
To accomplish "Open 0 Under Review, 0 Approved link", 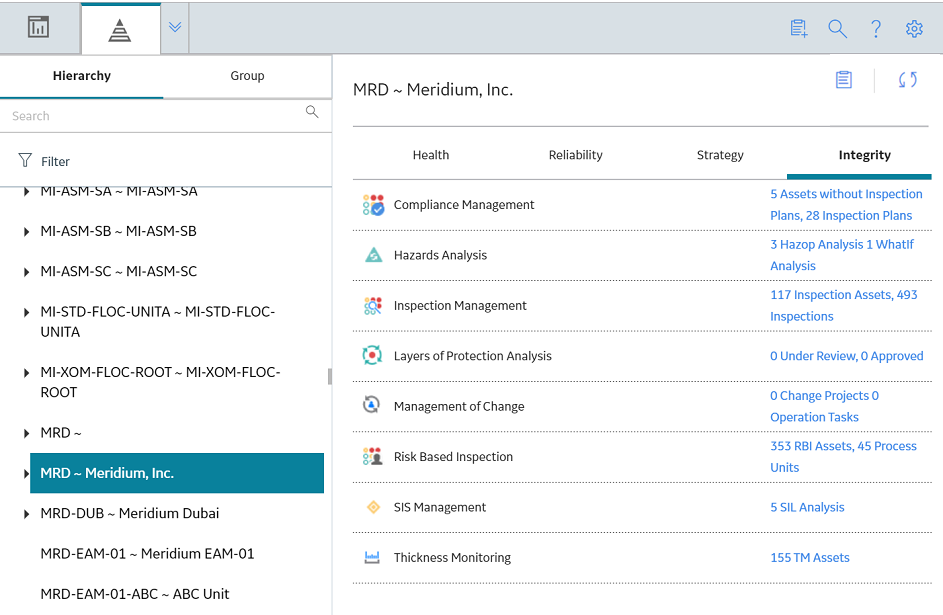I will pos(847,356).
